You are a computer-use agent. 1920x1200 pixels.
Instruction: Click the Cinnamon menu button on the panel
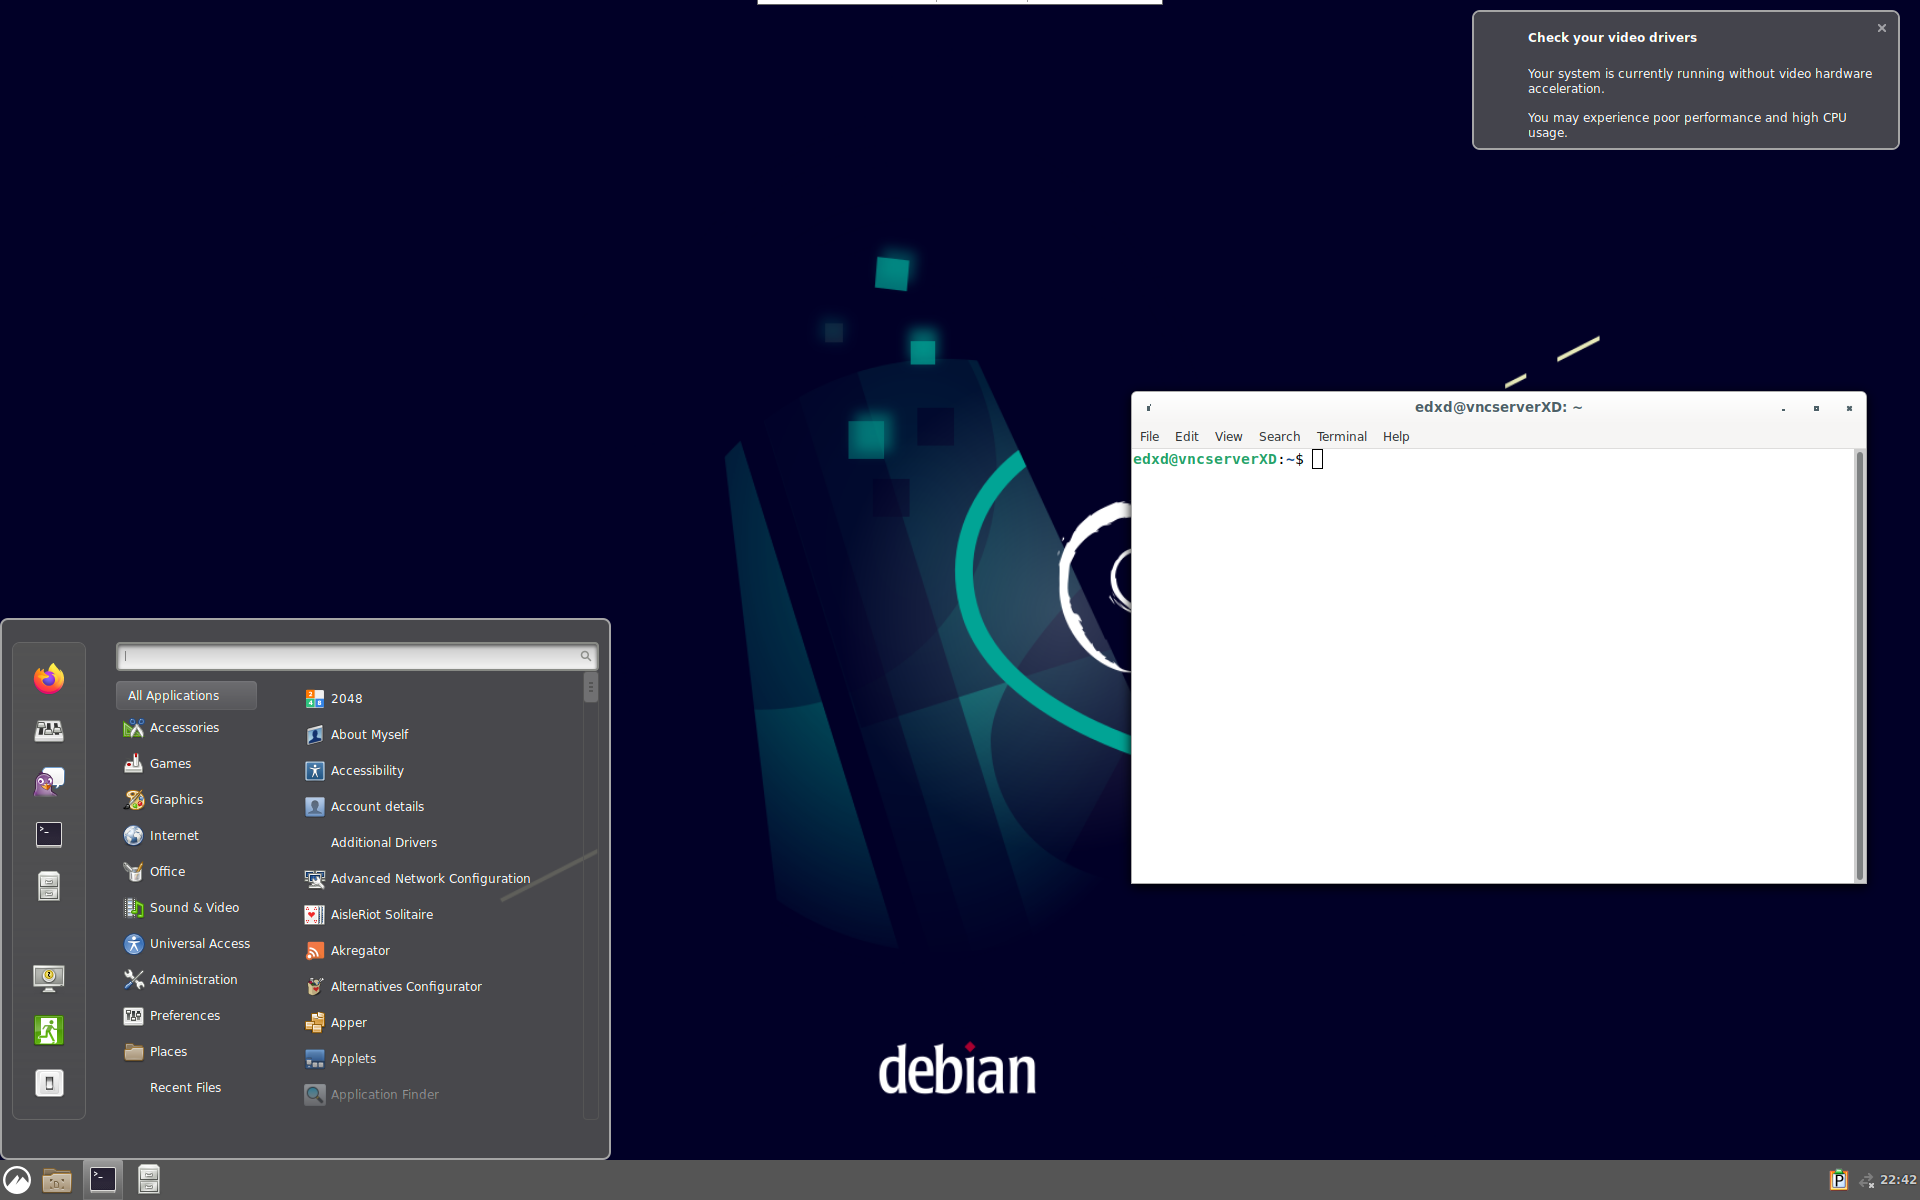pos(17,1180)
